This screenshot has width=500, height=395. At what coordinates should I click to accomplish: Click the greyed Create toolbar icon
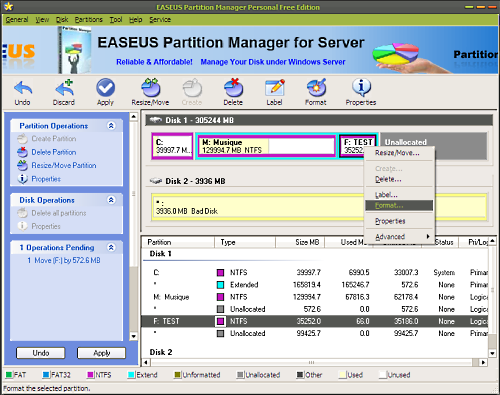click(x=192, y=88)
